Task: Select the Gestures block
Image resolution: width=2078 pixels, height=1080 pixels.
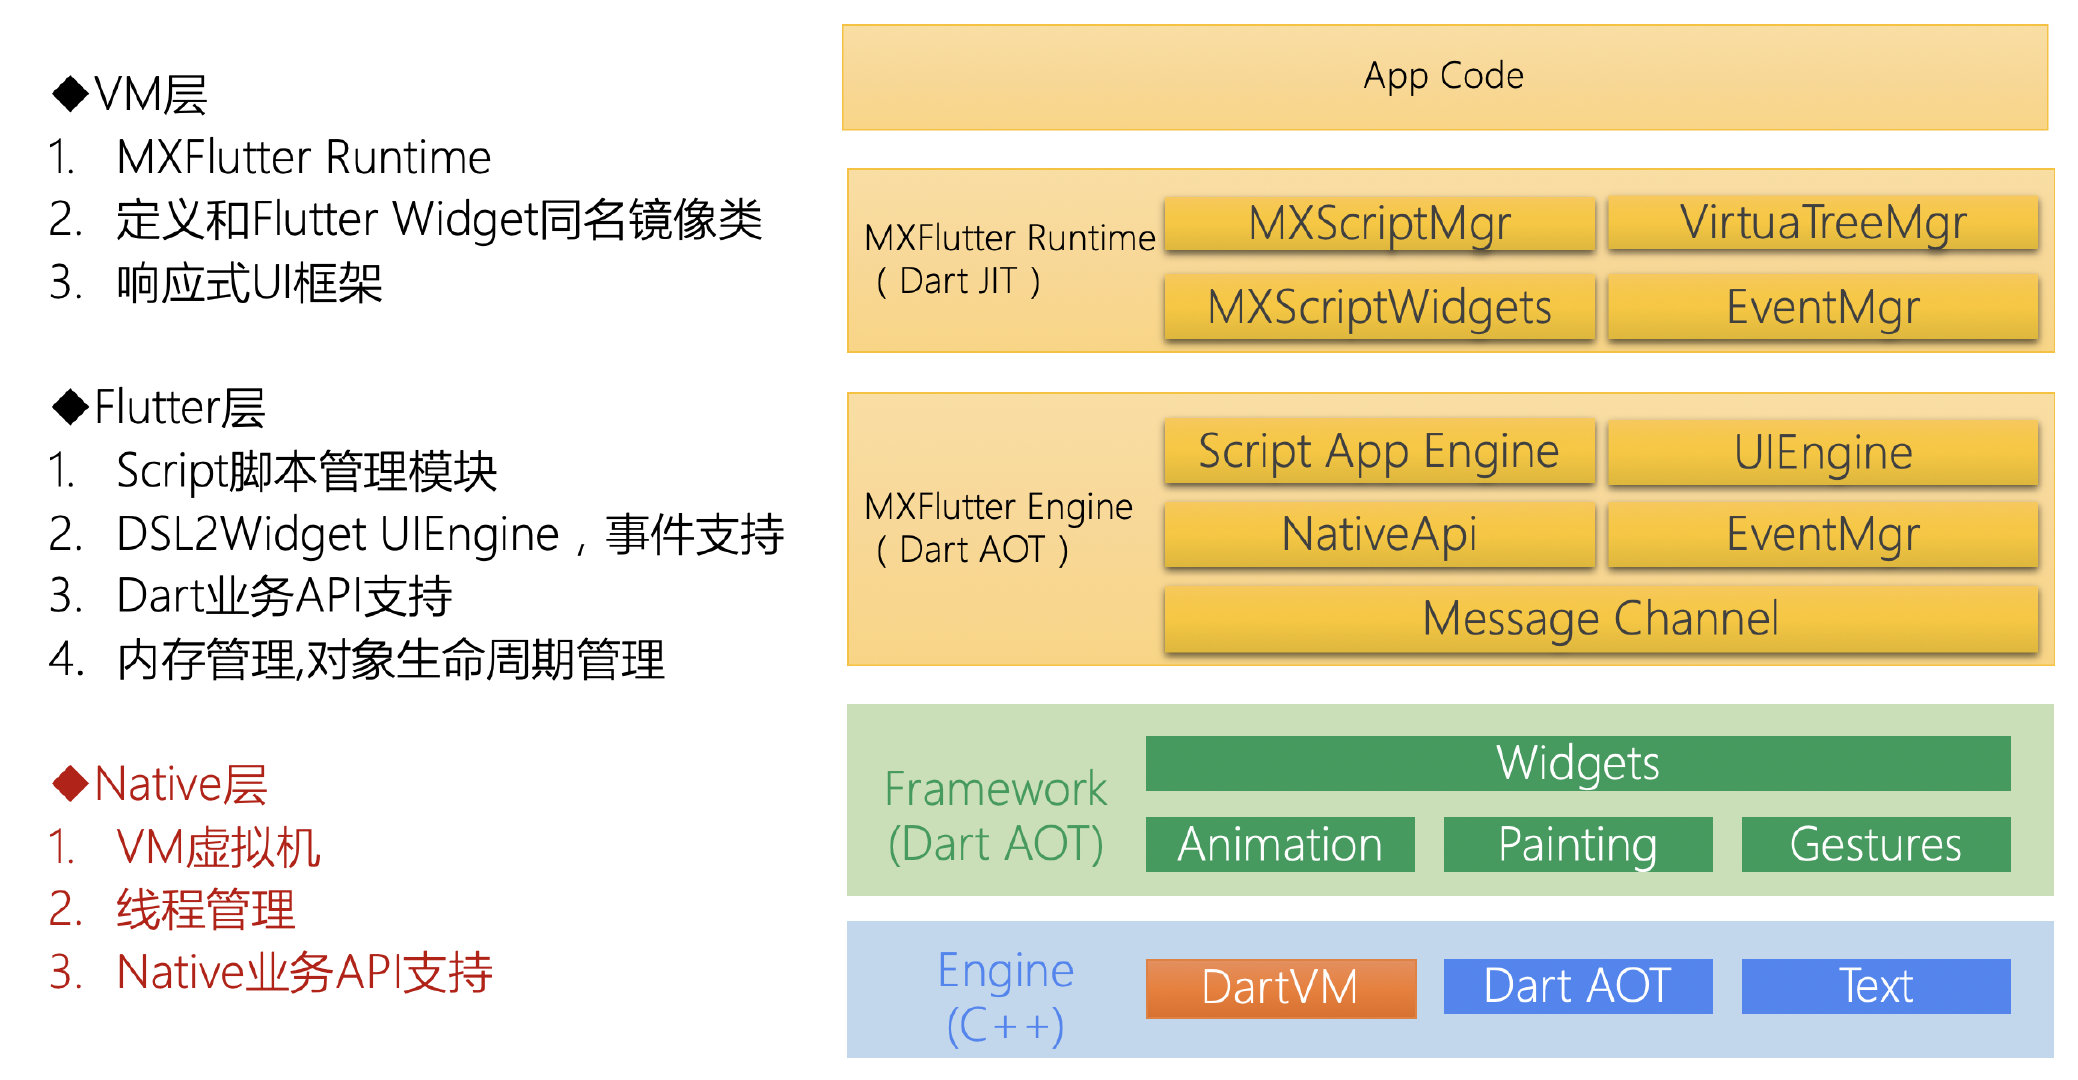Action: (x=1876, y=844)
